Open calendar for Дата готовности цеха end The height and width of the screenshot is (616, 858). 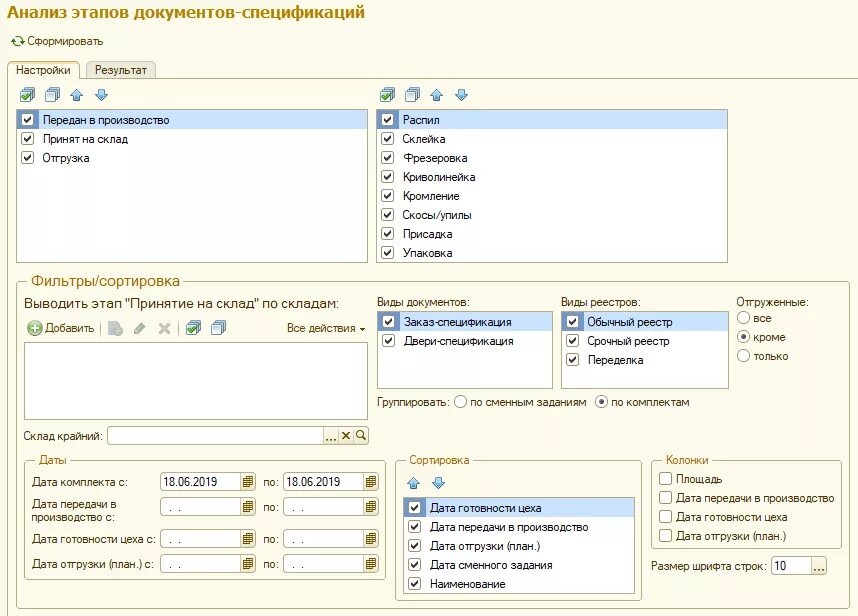[x=371, y=538]
